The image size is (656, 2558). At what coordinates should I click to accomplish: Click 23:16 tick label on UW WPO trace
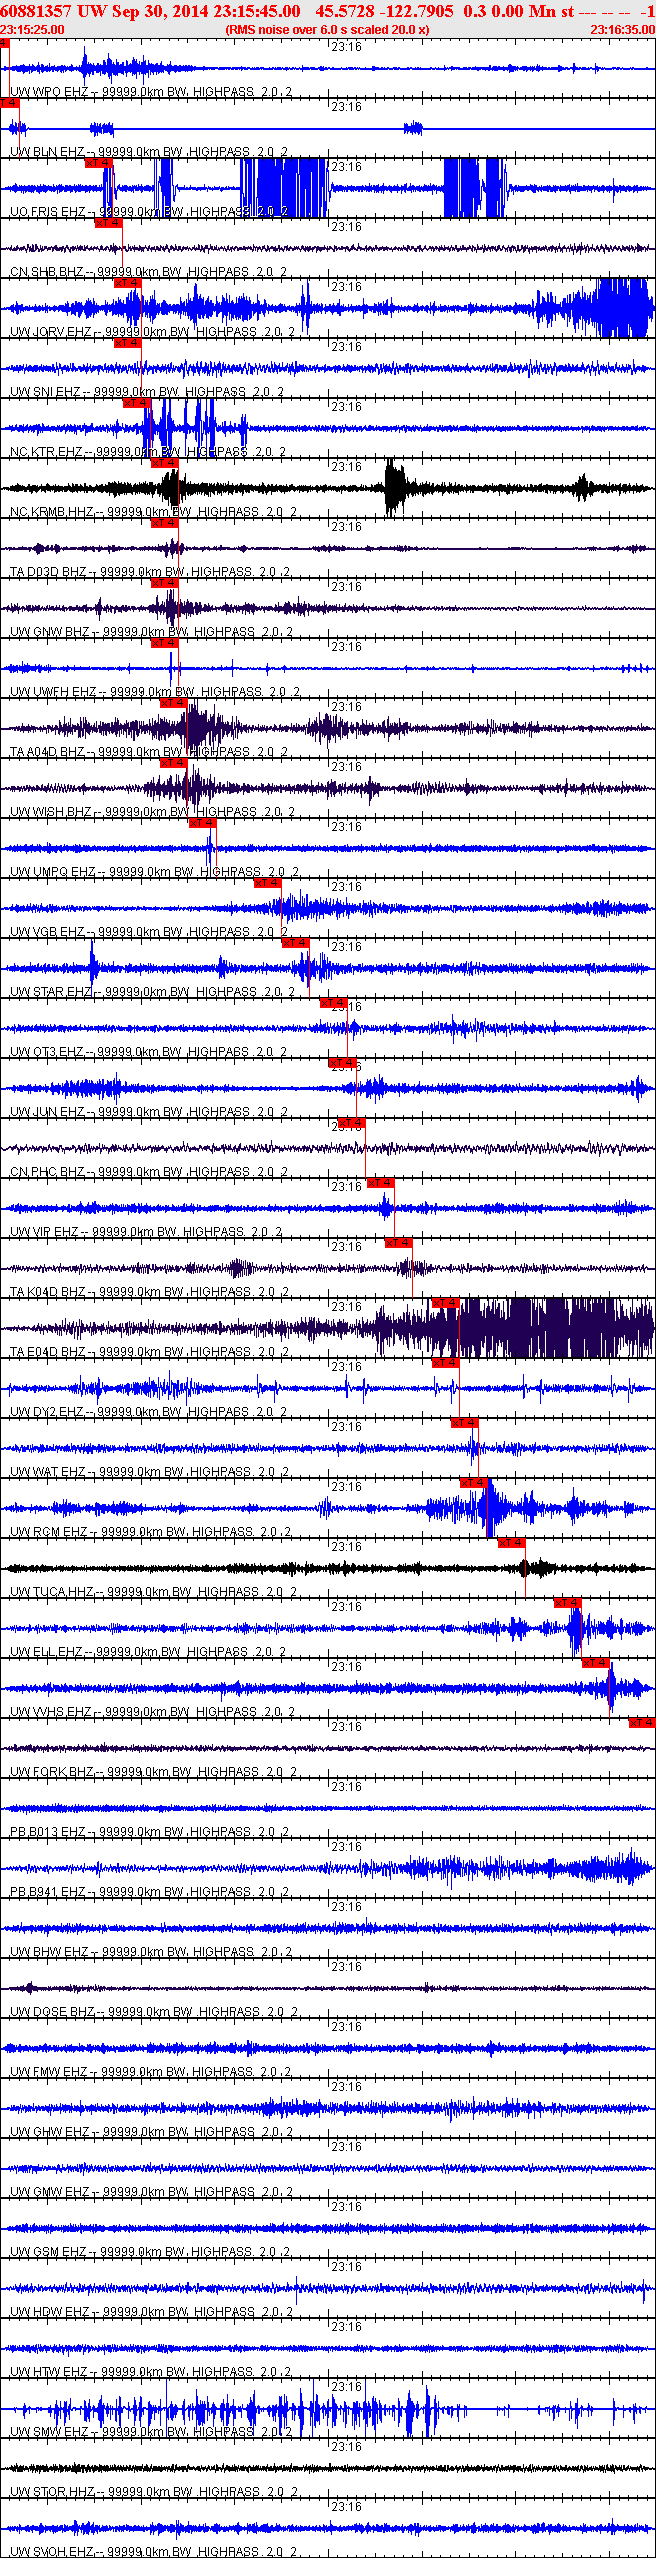[x=346, y=47]
